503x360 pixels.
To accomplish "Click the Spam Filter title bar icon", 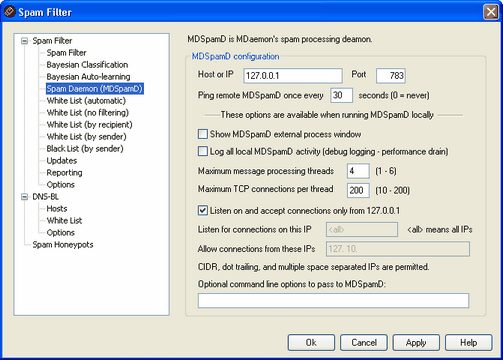I will coord(10,12).
